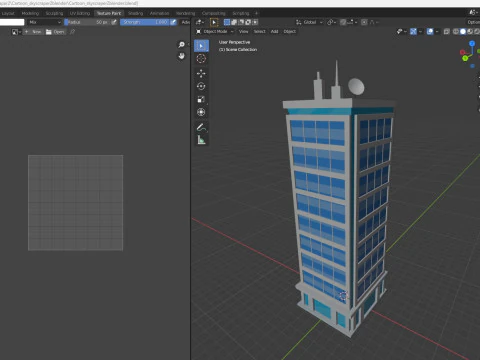Toggle X-ray mode
The height and width of the screenshot is (360, 480).
[x=447, y=32]
